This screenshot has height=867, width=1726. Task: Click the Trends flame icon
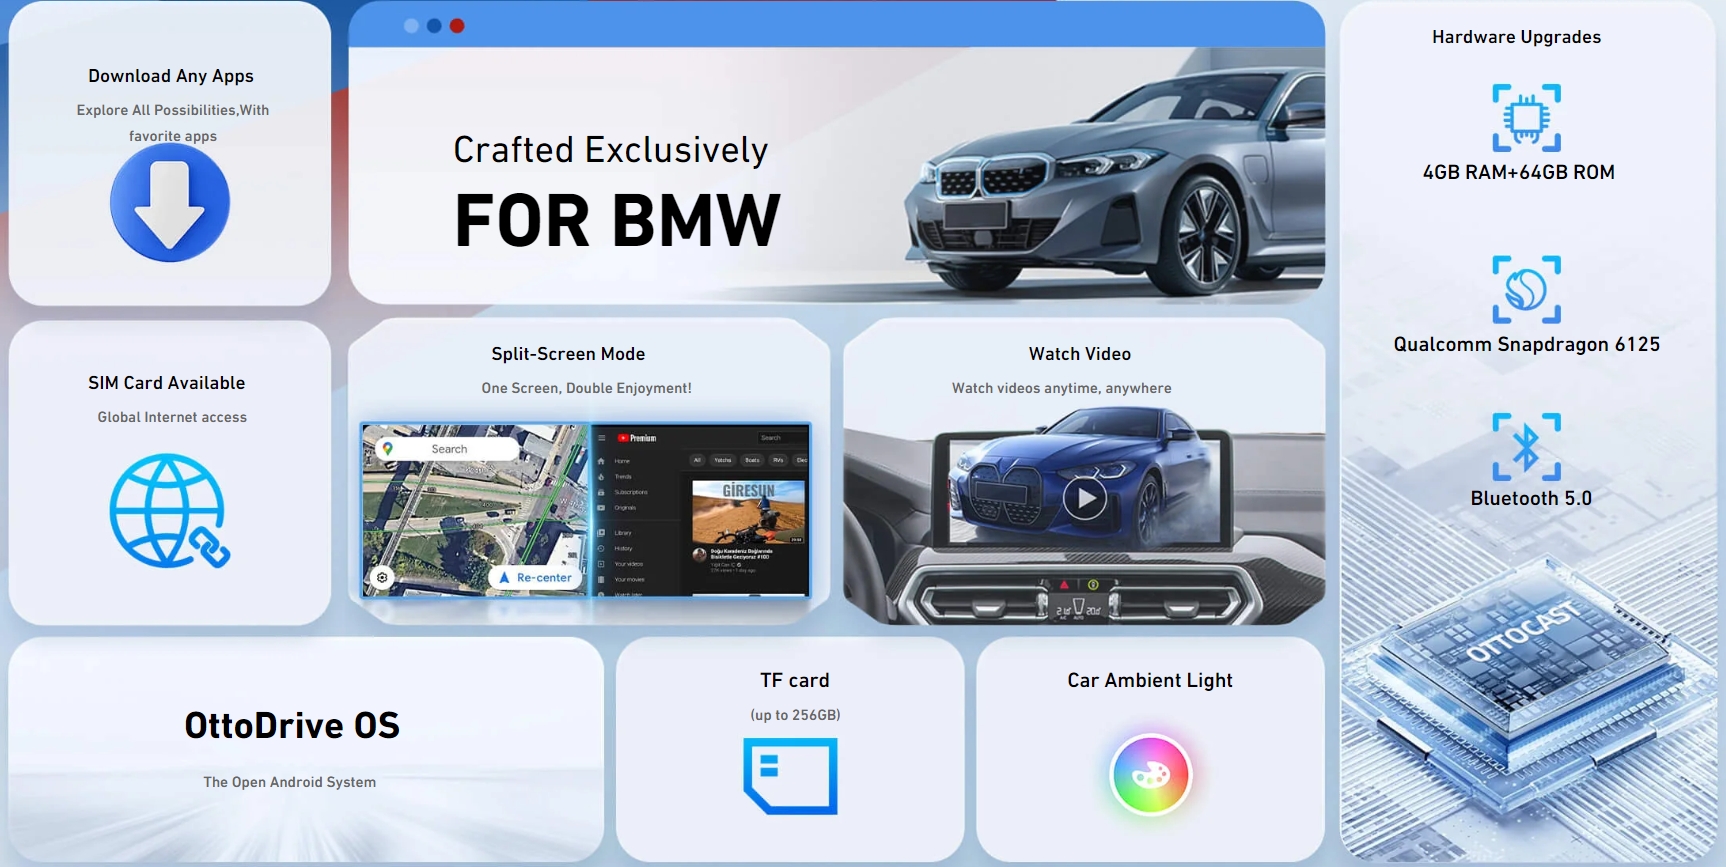coord(601,477)
